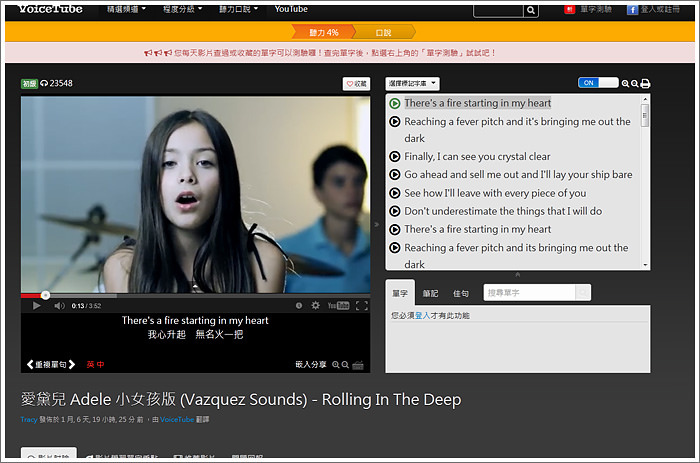Open vocabulary quiz red icon
This screenshot has height=463, width=700.
[569, 9]
